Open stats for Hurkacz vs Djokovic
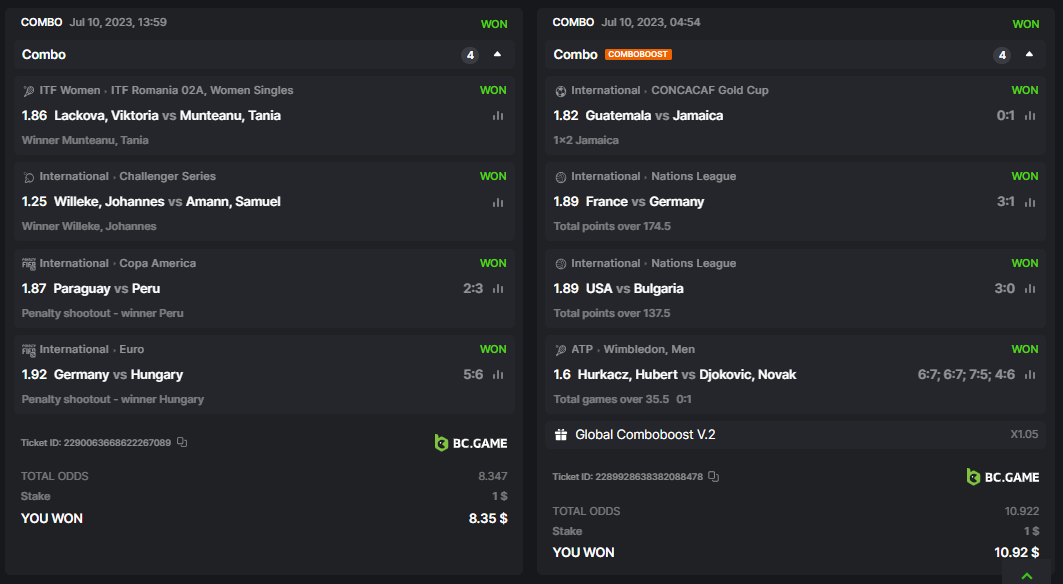This screenshot has height=584, width=1063. 1029,375
